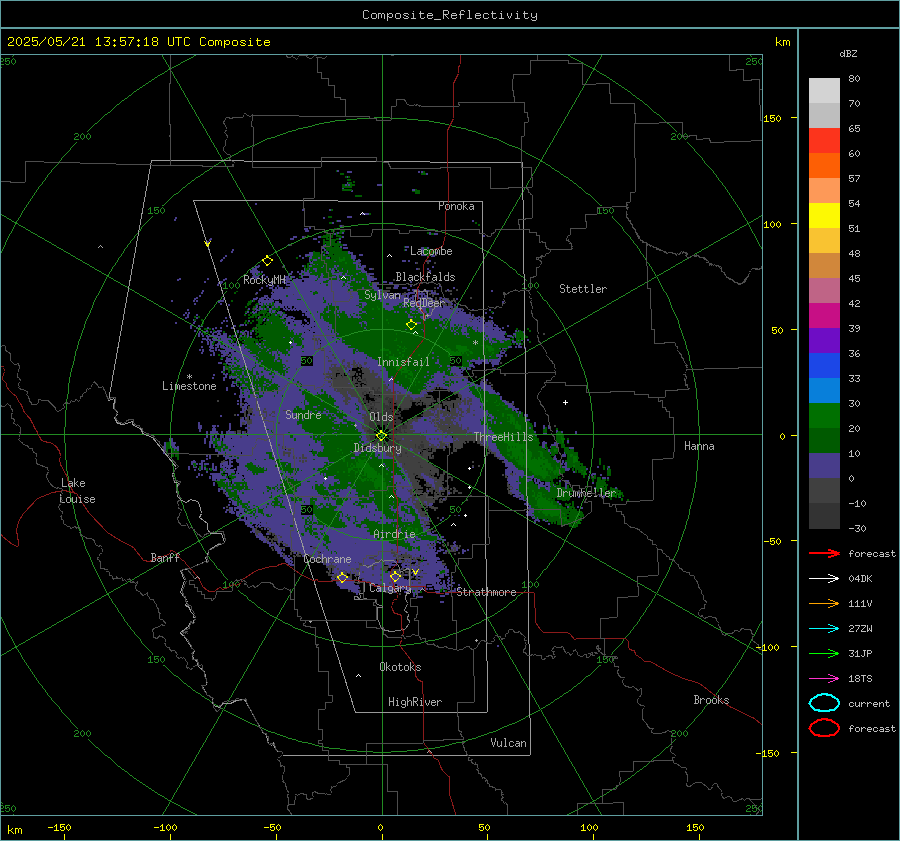Click the Lake Louise label
This screenshot has height=841, width=900.
pyautogui.click(x=77, y=491)
